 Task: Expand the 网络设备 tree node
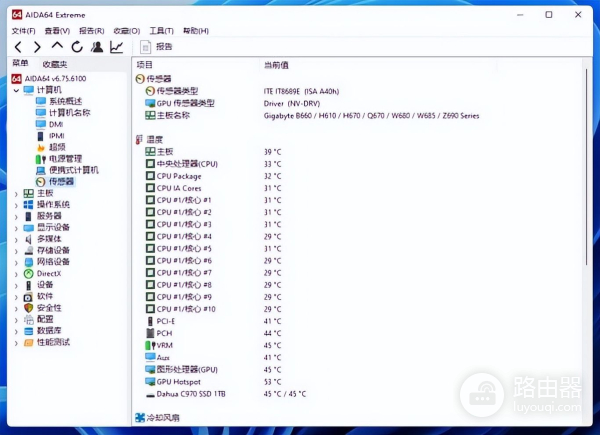(x=16, y=263)
